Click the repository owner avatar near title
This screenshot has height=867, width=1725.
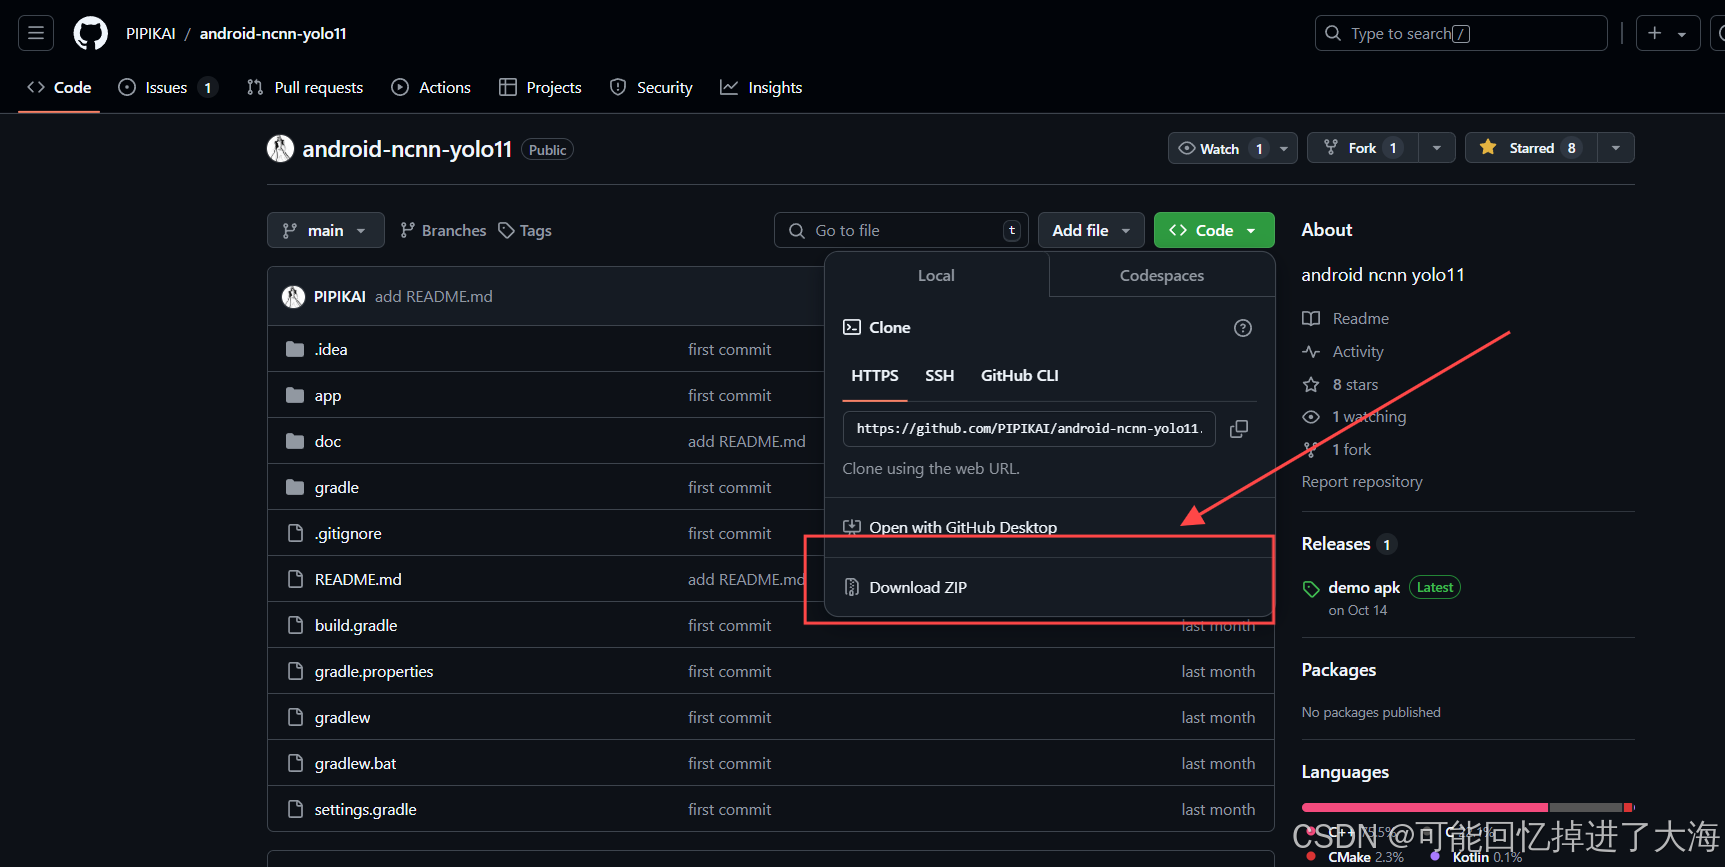(280, 149)
